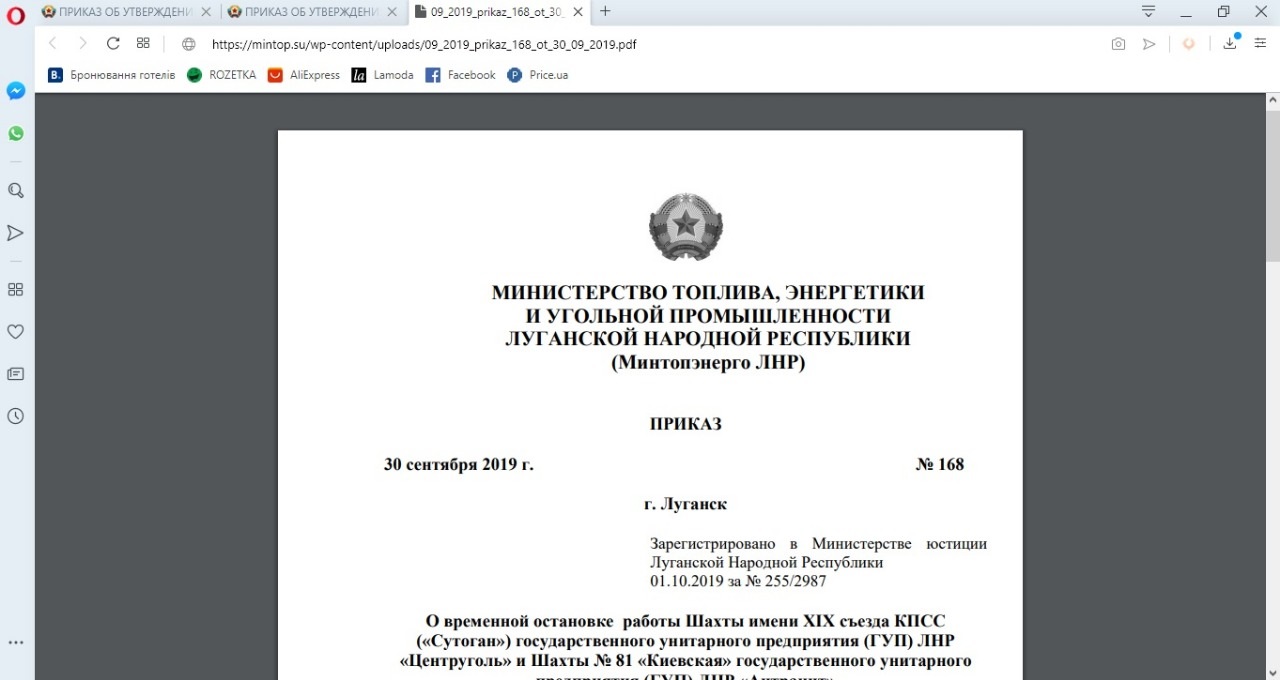Click the line И УГОЛЬНОЙ ПРОМЫШЛЕННОСТИ
The height and width of the screenshot is (680, 1280).
click(708, 316)
